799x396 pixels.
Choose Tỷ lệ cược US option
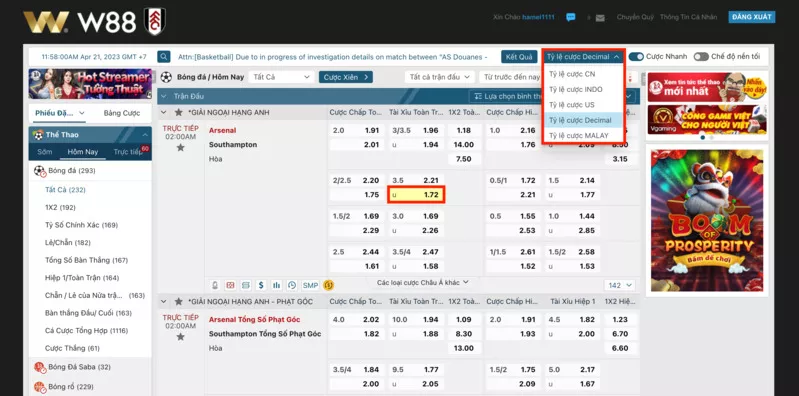pos(583,104)
